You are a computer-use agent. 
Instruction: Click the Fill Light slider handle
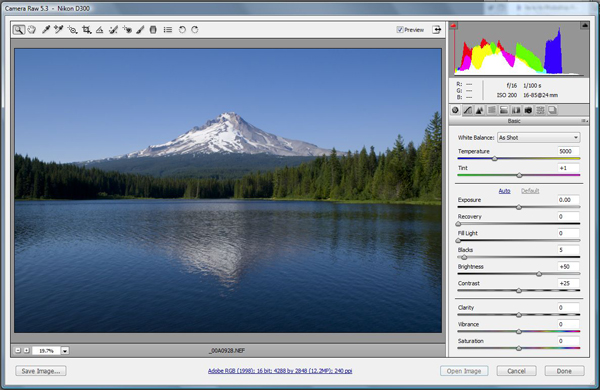coord(458,241)
